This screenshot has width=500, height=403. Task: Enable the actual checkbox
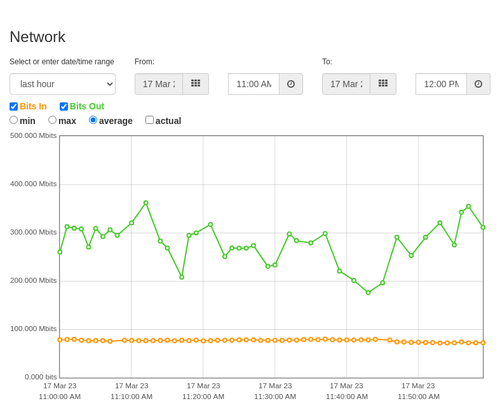tap(149, 120)
